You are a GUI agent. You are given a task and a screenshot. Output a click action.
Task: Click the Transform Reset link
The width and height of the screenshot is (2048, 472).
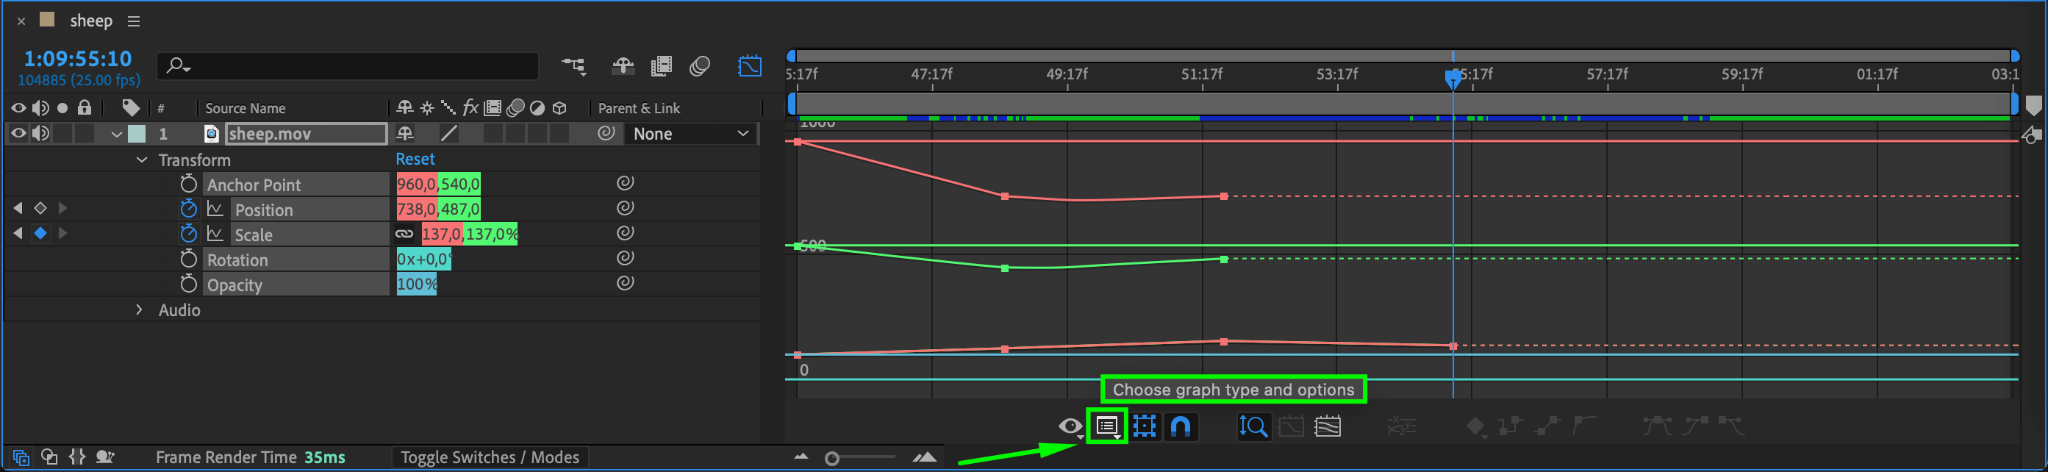415,159
